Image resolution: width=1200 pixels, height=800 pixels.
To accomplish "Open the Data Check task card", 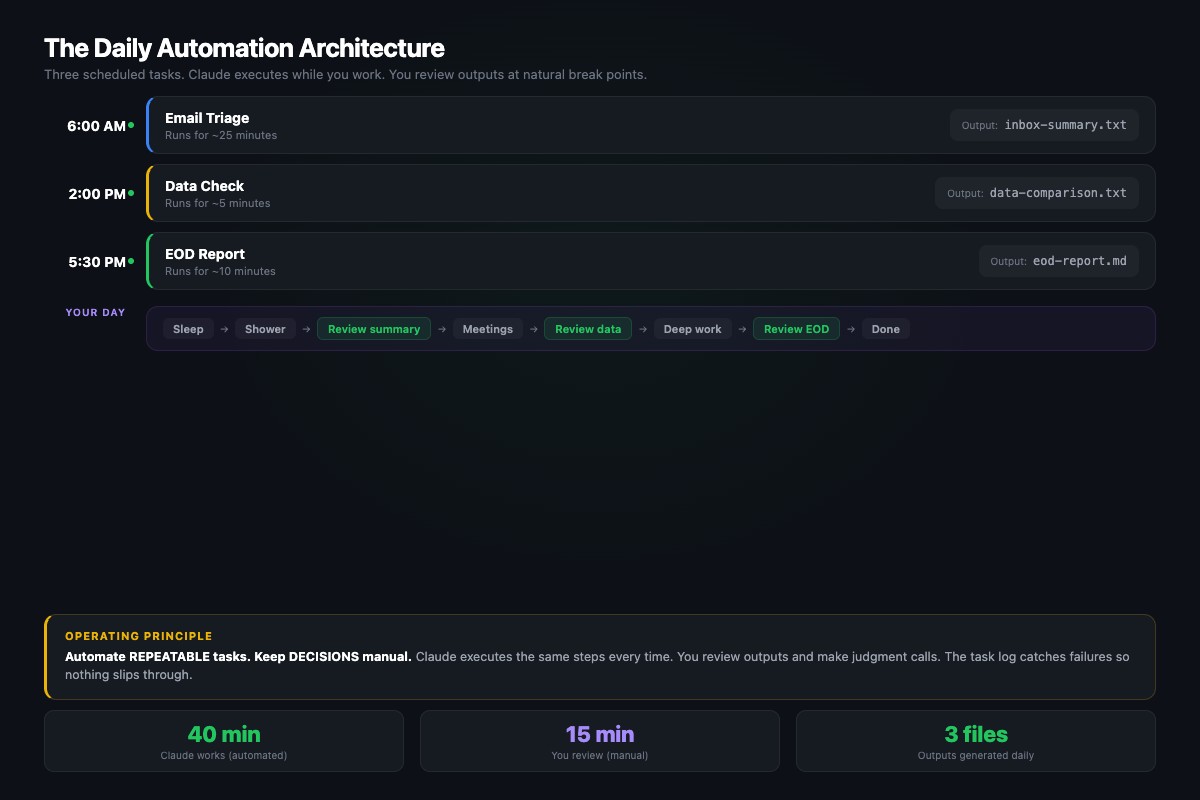I will click(x=650, y=193).
